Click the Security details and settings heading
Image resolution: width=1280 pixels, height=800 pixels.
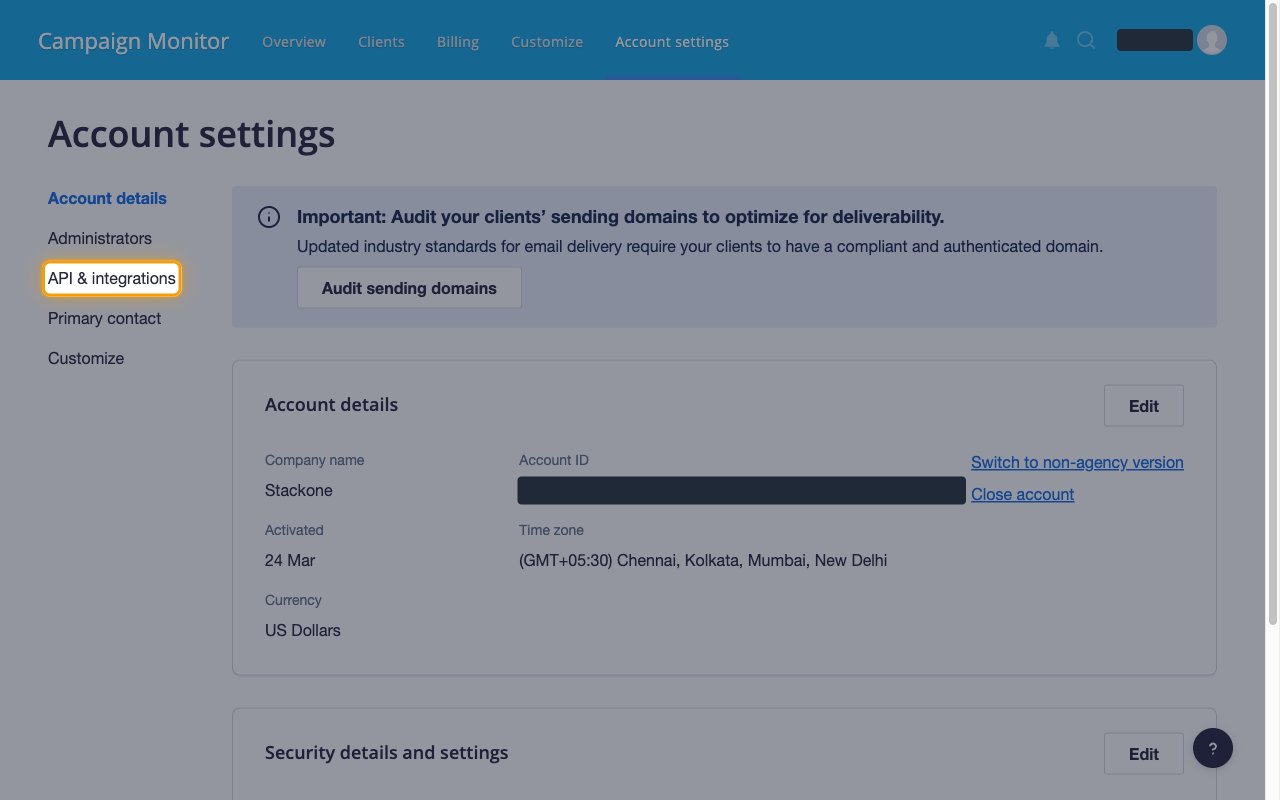pos(386,752)
